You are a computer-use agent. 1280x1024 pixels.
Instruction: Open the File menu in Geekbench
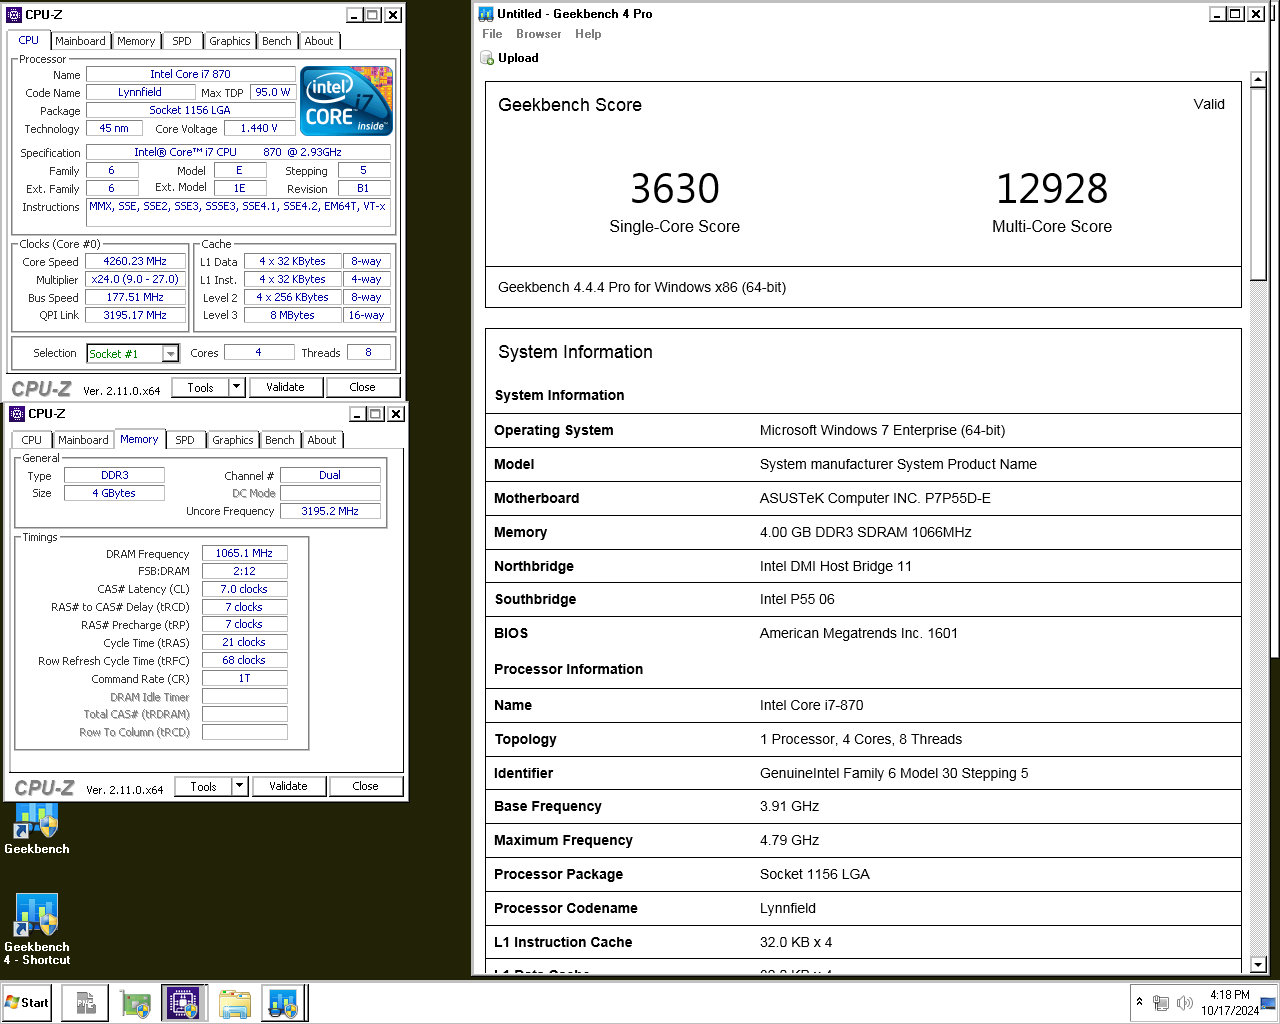pos(492,34)
